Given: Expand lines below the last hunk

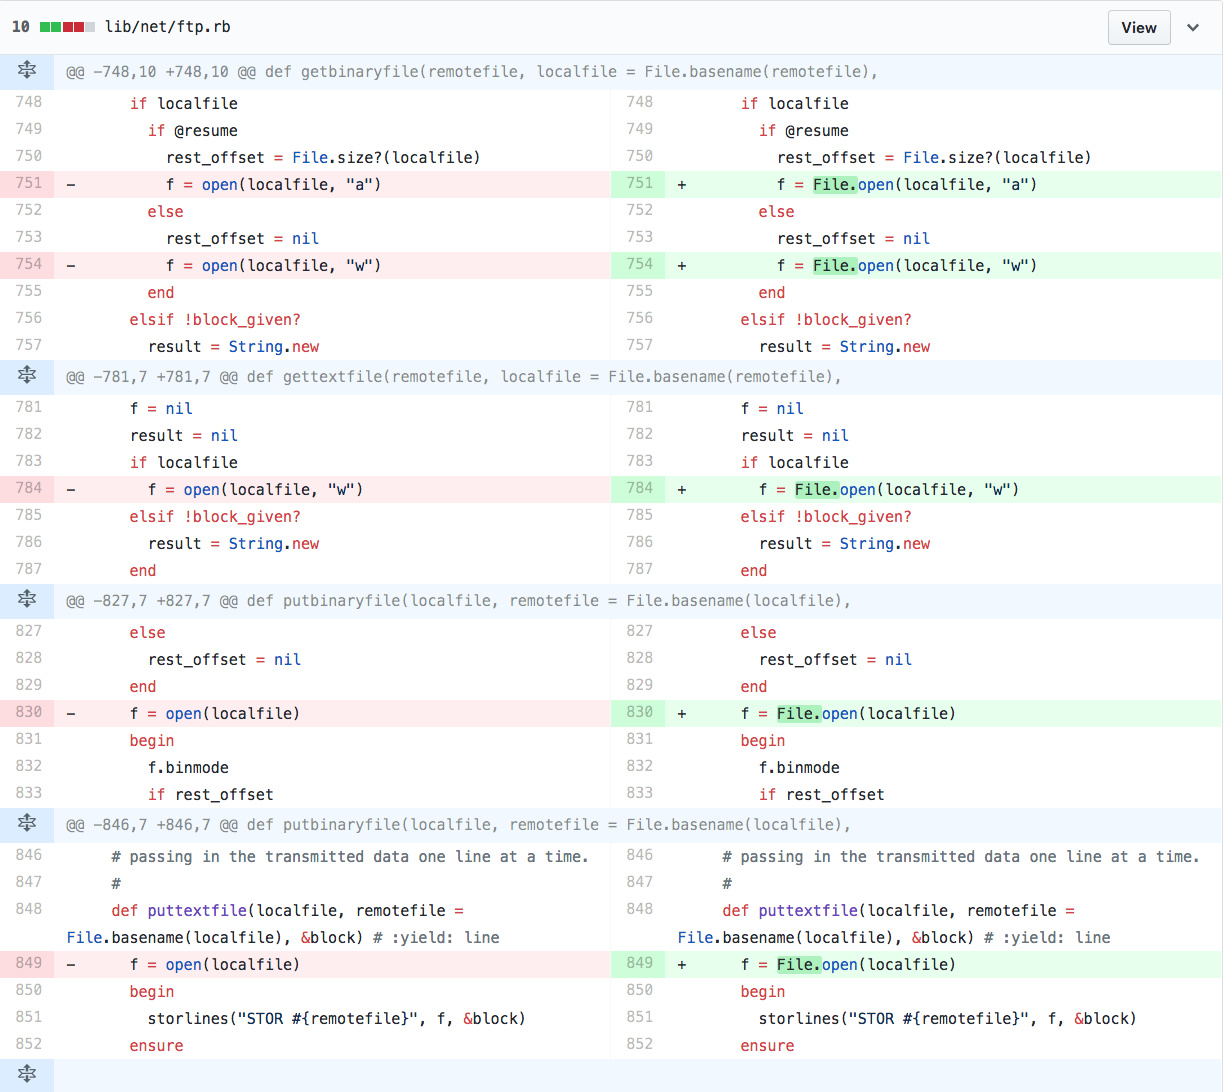Looking at the screenshot, I should (27, 1074).
